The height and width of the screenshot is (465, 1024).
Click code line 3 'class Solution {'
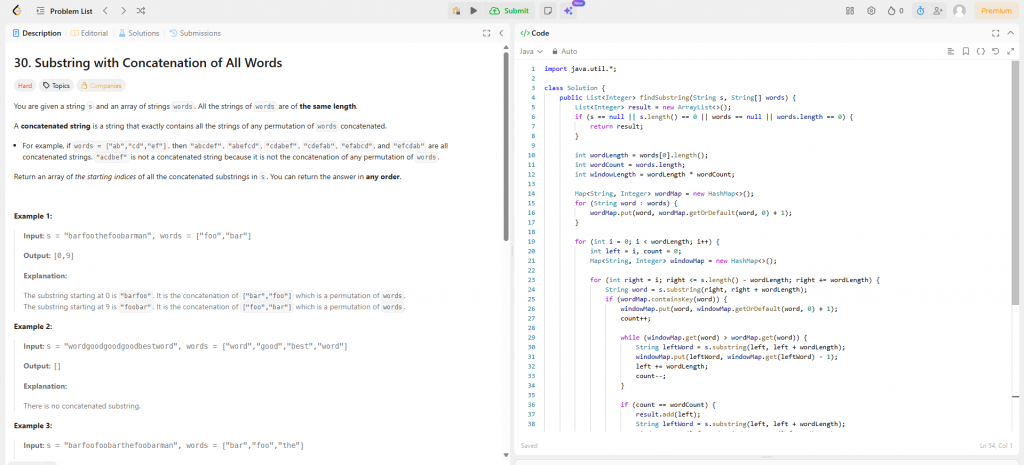tap(575, 88)
